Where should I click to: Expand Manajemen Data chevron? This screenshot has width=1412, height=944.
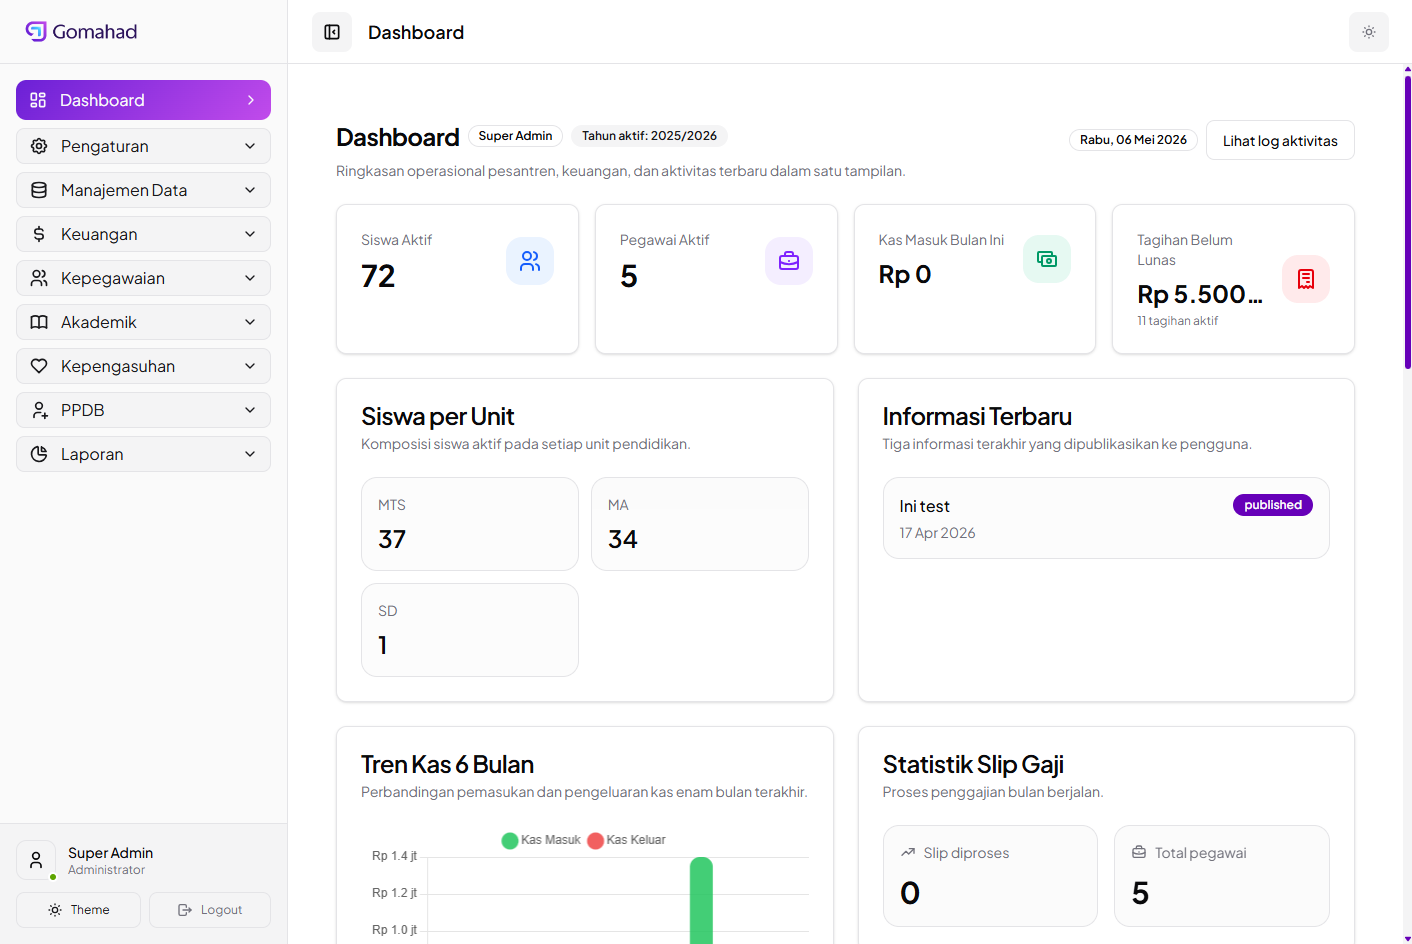point(250,190)
